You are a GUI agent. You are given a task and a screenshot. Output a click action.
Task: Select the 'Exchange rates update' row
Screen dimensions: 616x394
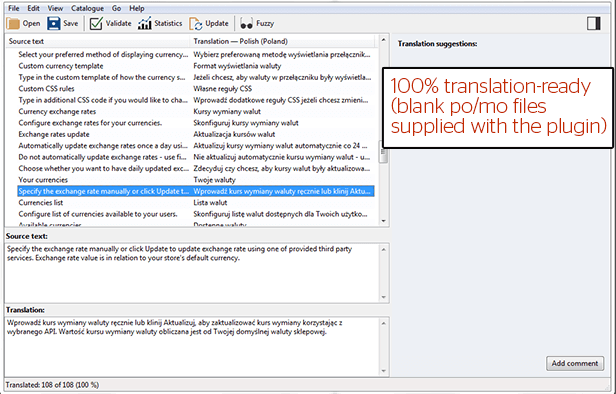coord(196,134)
